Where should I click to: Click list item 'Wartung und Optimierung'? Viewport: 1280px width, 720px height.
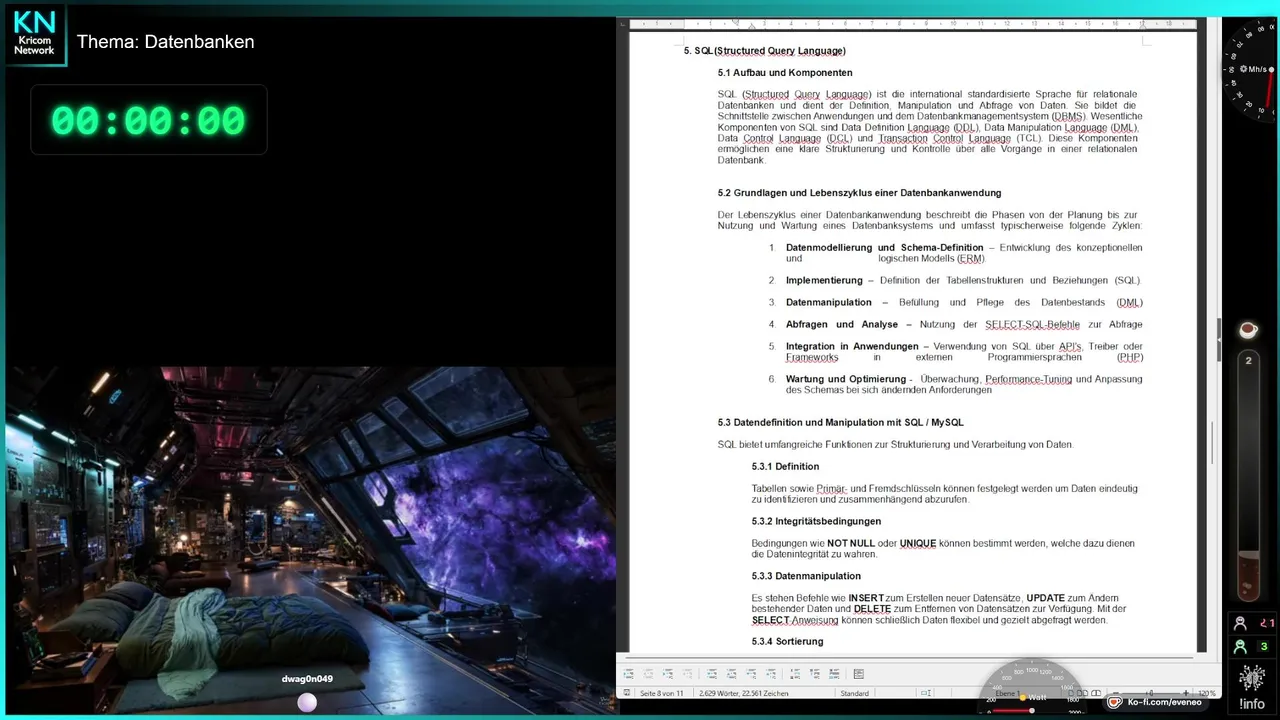846,379
